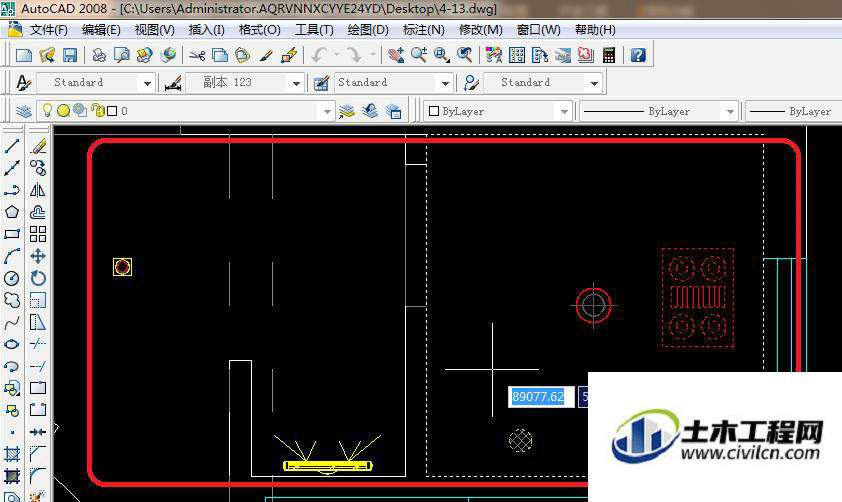Expand the multileader style Standard dropdown
842x502 pixels.
pyautogui.click(x=594, y=83)
